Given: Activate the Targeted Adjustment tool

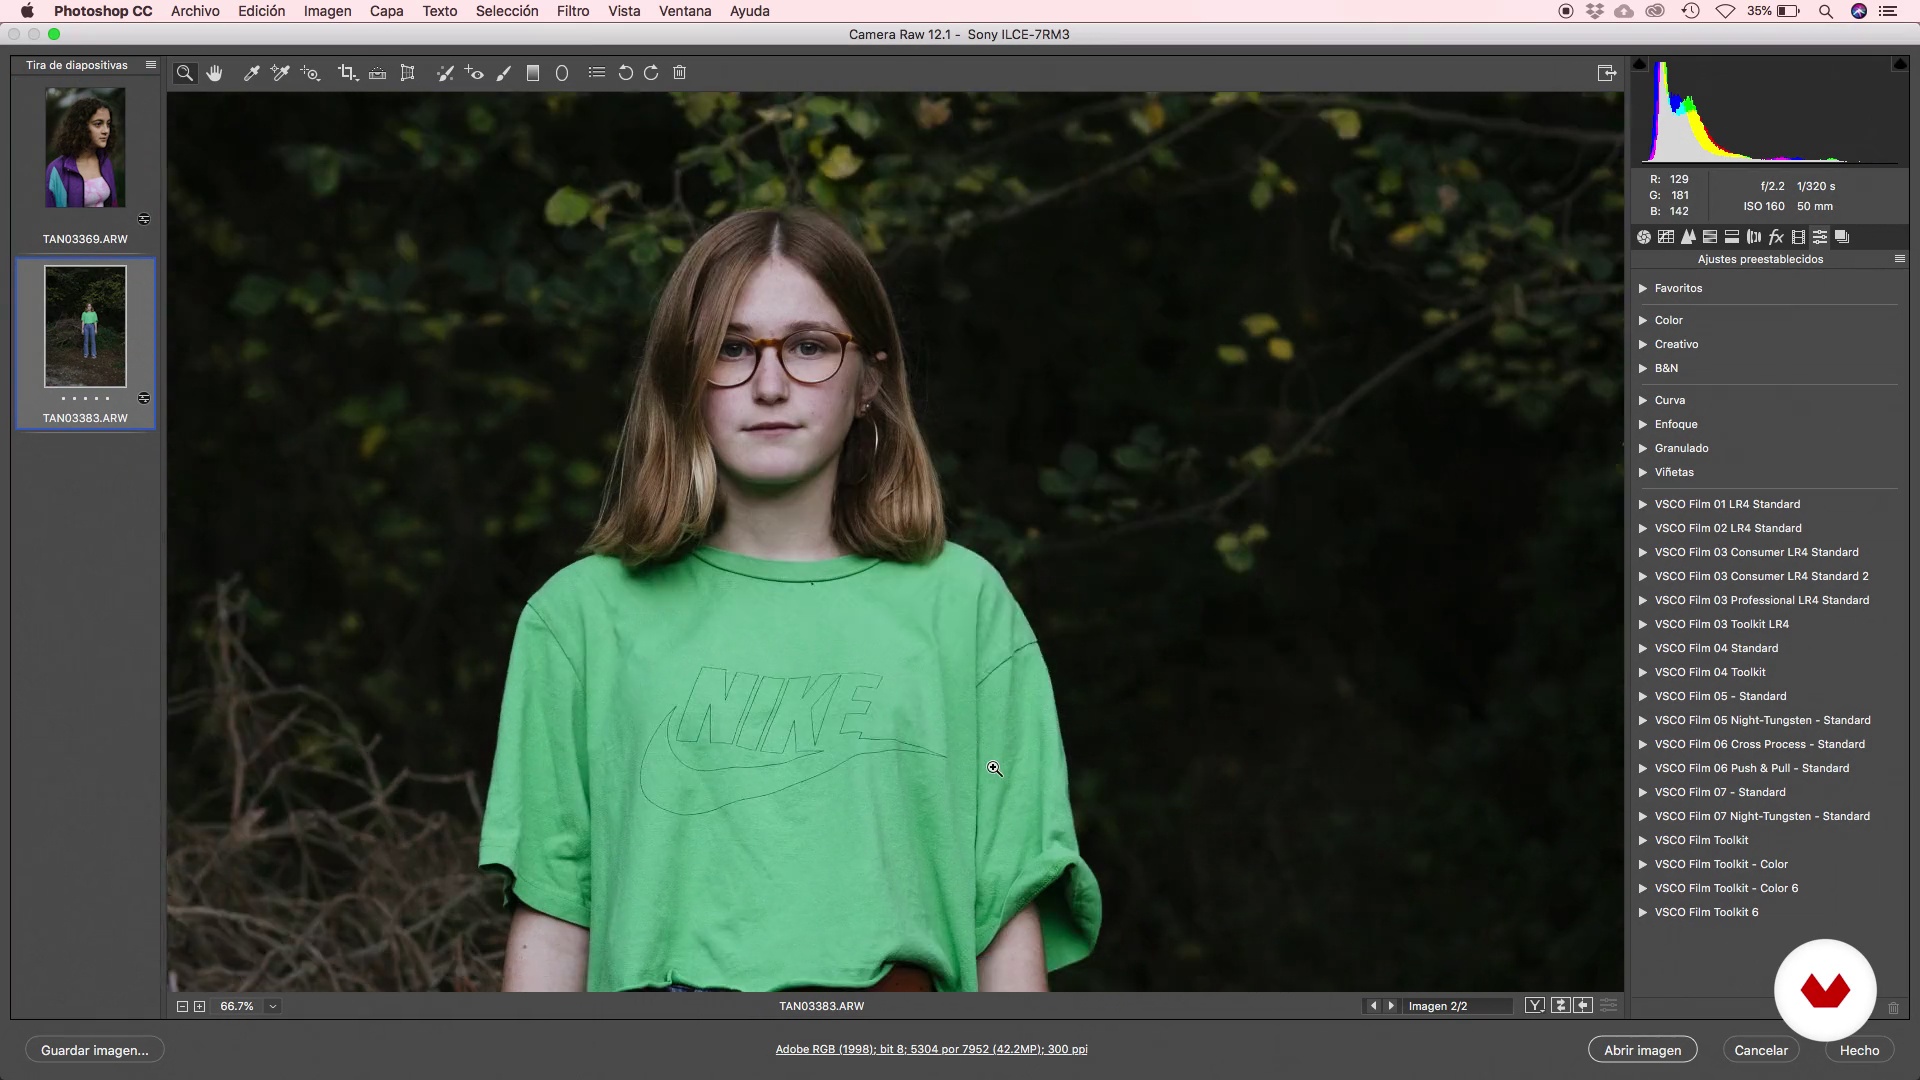Looking at the screenshot, I should coord(310,73).
